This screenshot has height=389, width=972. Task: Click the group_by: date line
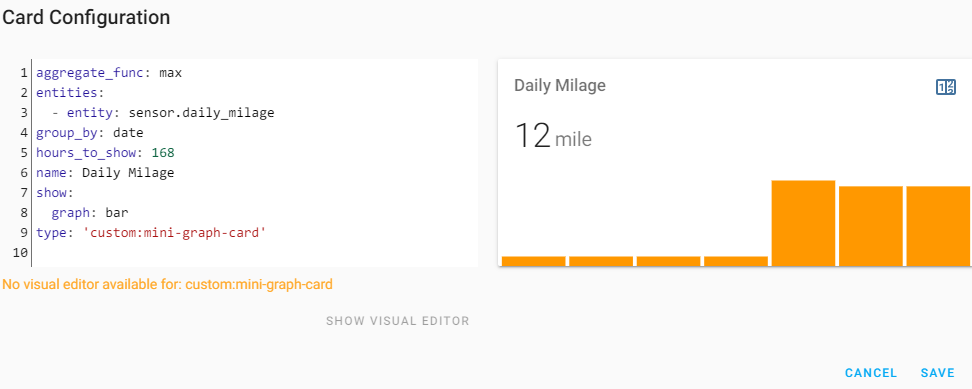point(90,133)
